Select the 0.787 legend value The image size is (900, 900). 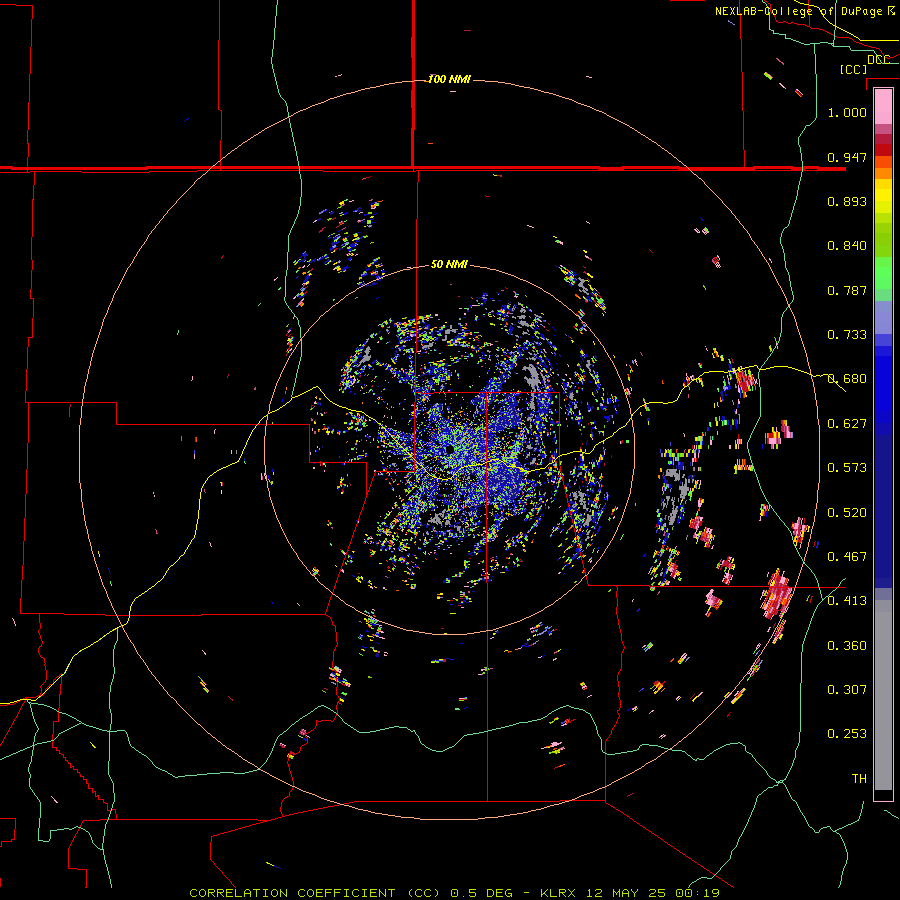click(x=847, y=290)
